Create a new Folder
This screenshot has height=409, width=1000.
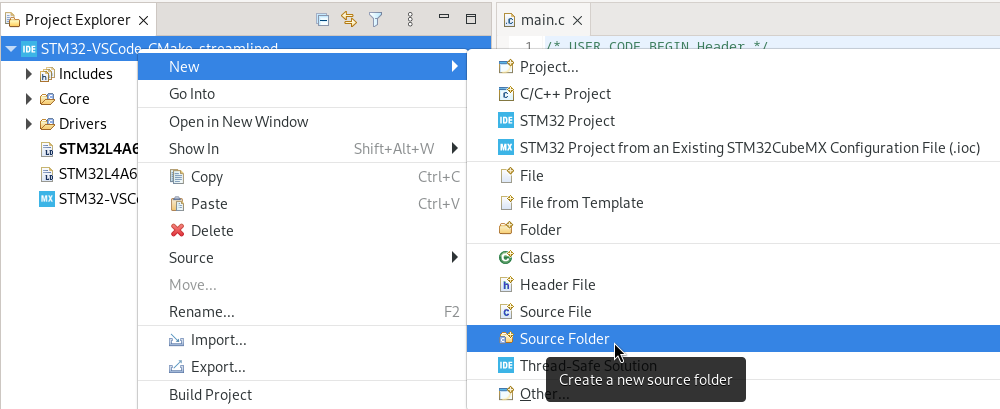pyautogui.click(x=733, y=230)
